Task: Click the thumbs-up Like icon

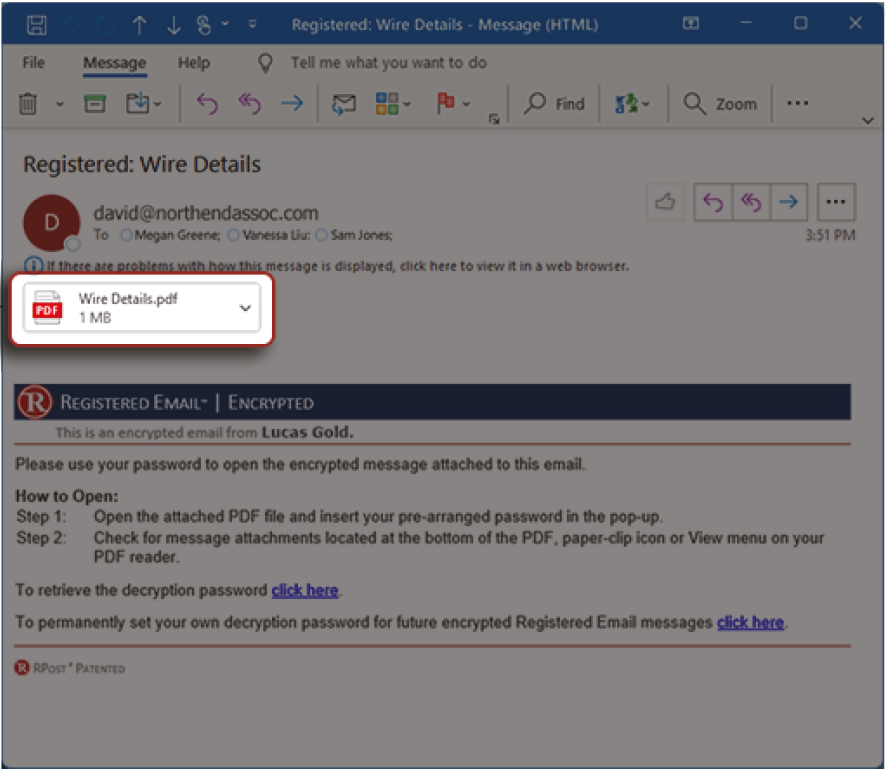Action: (x=665, y=201)
